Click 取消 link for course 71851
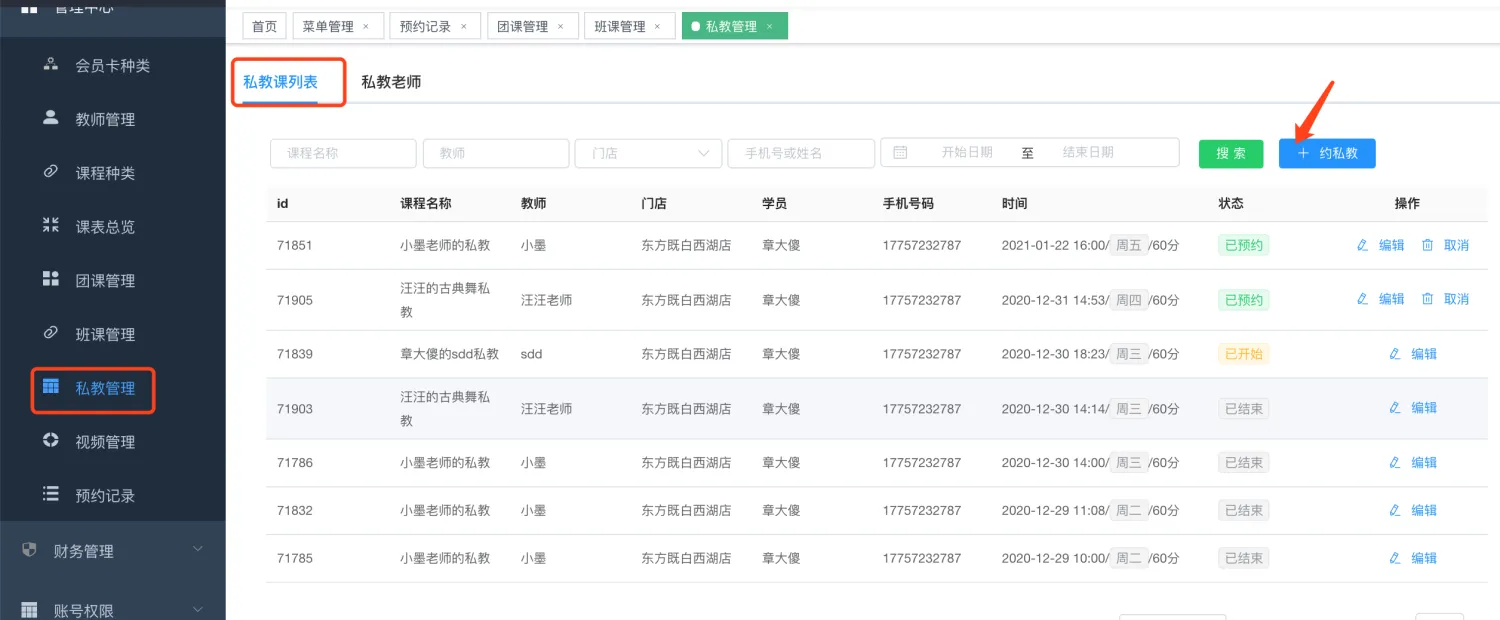The width and height of the screenshot is (1500, 620). pyautogui.click(x=1456, y=245)
